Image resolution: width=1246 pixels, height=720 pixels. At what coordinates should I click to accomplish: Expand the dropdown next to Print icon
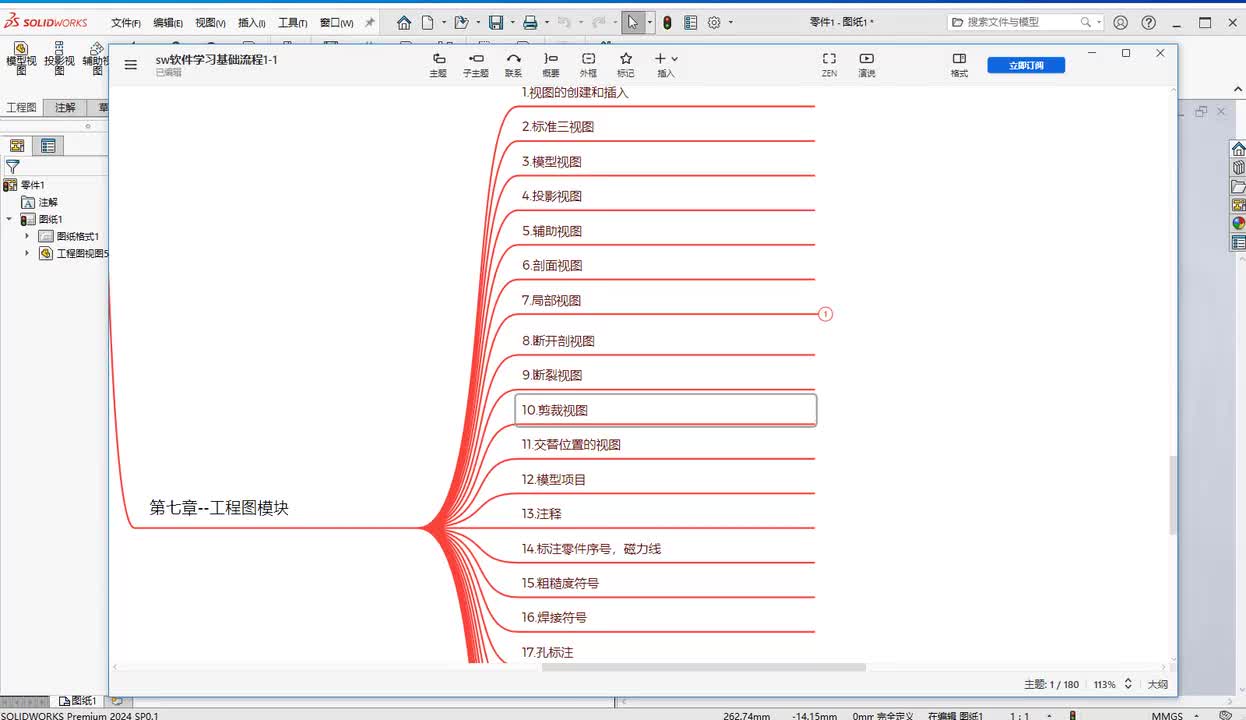pyautogui.click(x=546, y=22)
